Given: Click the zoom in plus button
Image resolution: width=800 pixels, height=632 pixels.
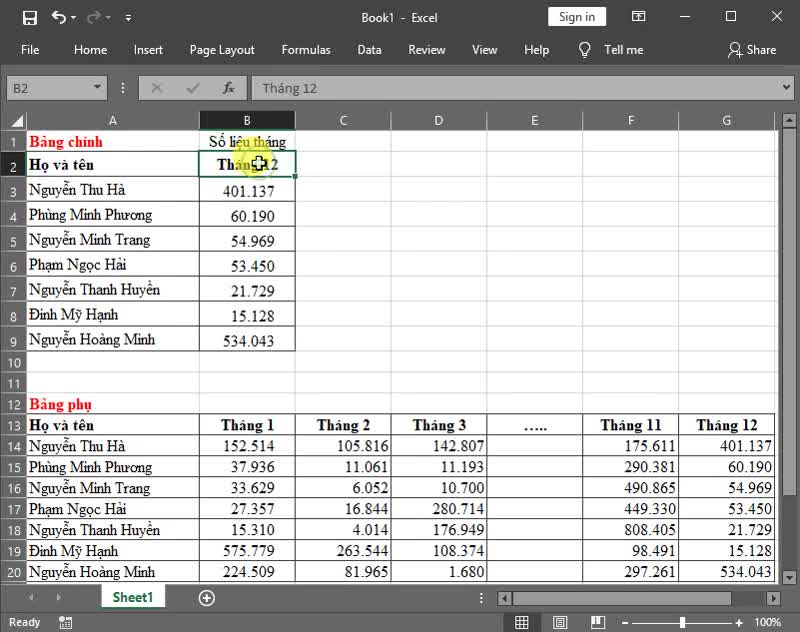Looking at the screenshot, I should (739, 623).
